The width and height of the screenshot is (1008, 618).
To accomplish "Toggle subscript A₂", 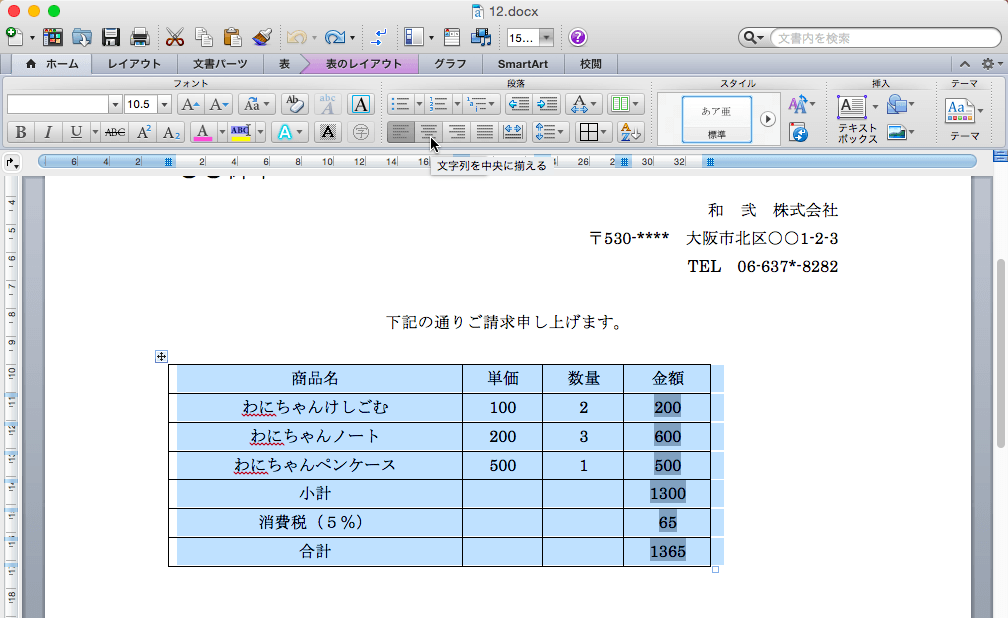I will [x=171, y=132].
